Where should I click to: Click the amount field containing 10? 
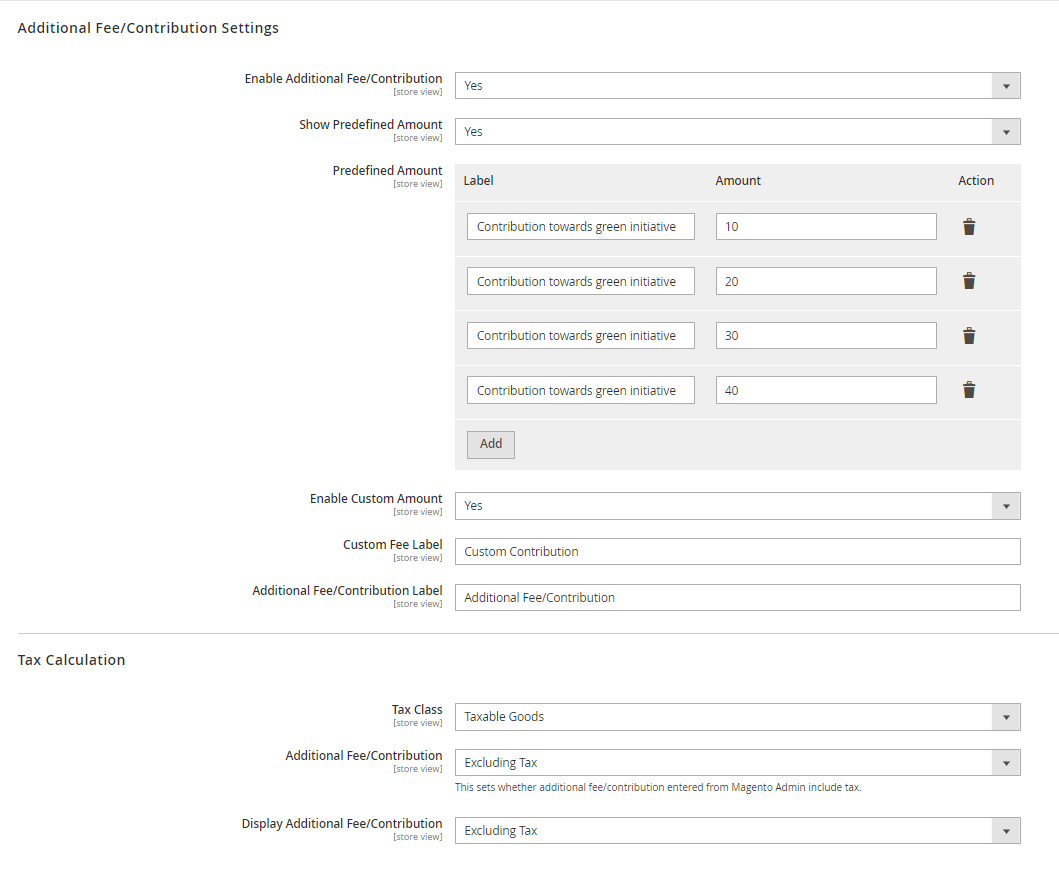825,227
